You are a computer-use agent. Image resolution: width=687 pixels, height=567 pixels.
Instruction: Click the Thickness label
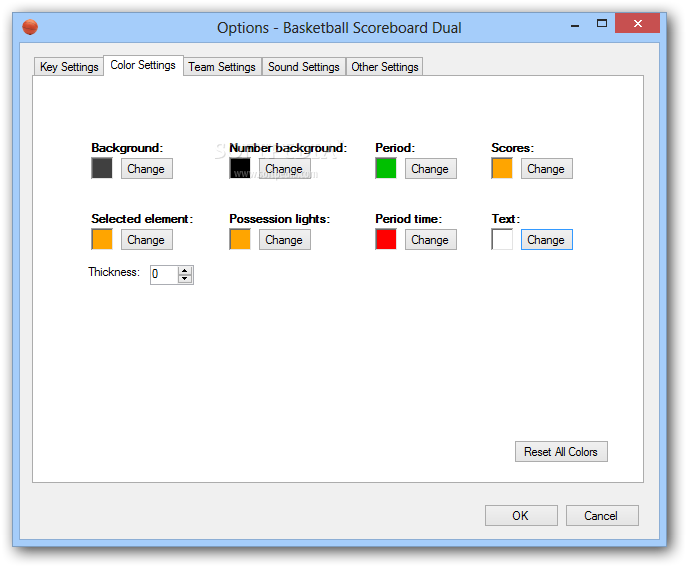click(x=114, y=272)
